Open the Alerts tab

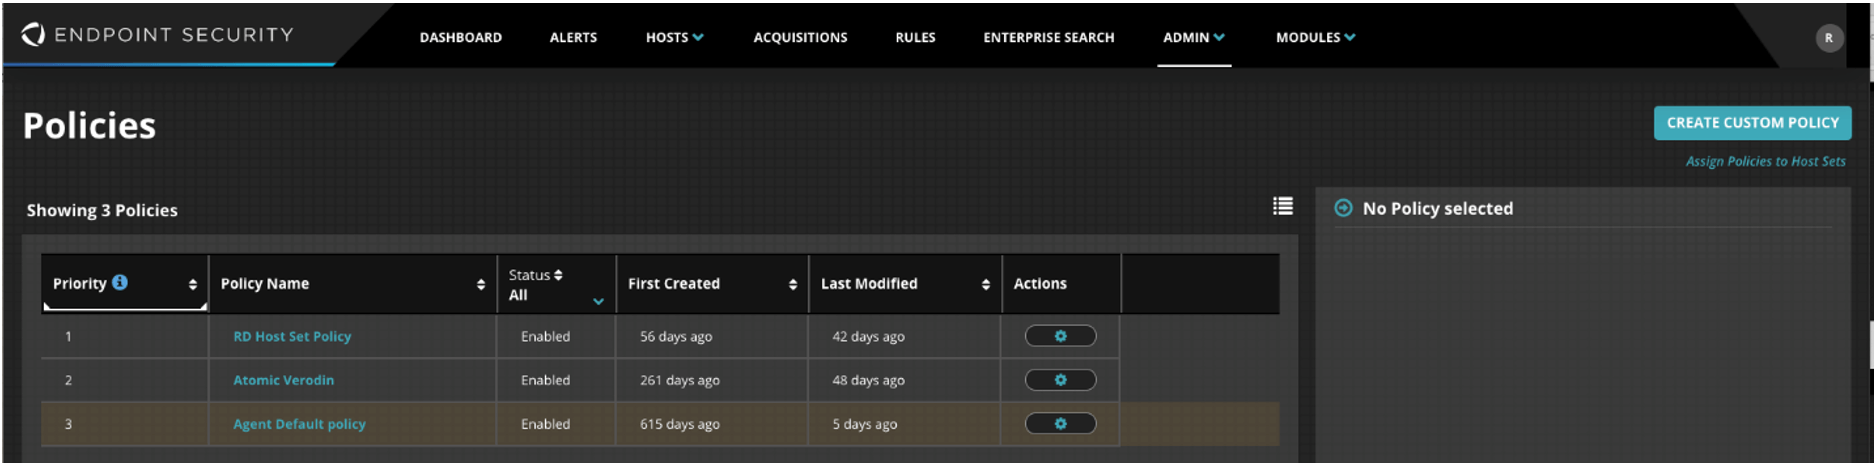pyautogui.click(x=573, y=37)
